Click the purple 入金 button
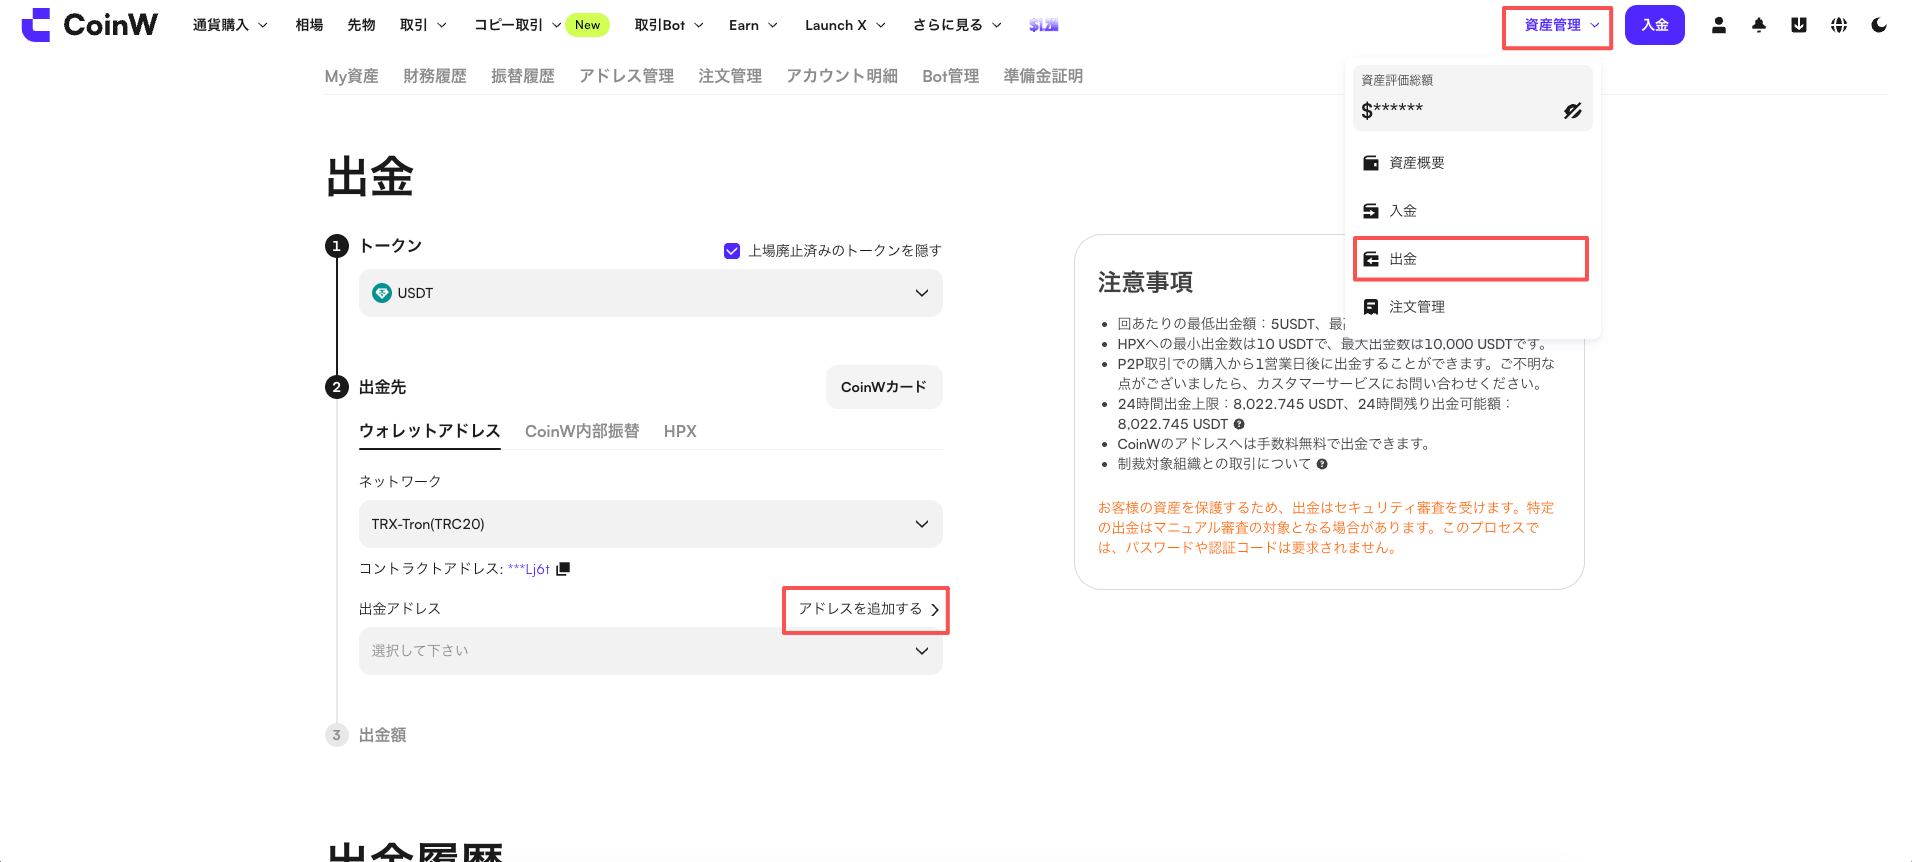Viewport: 1912px width, 862px height. click(1654, 25)
